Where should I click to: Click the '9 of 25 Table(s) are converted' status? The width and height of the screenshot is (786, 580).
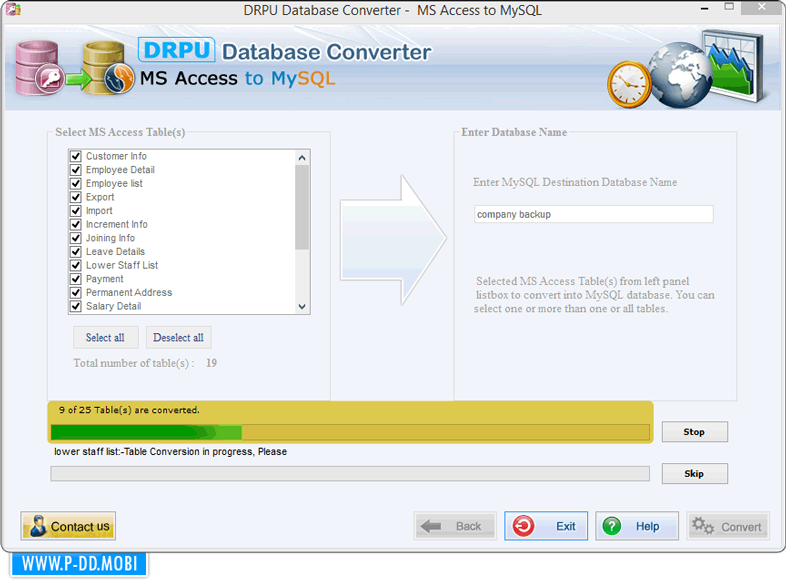(x=129, y=410)
